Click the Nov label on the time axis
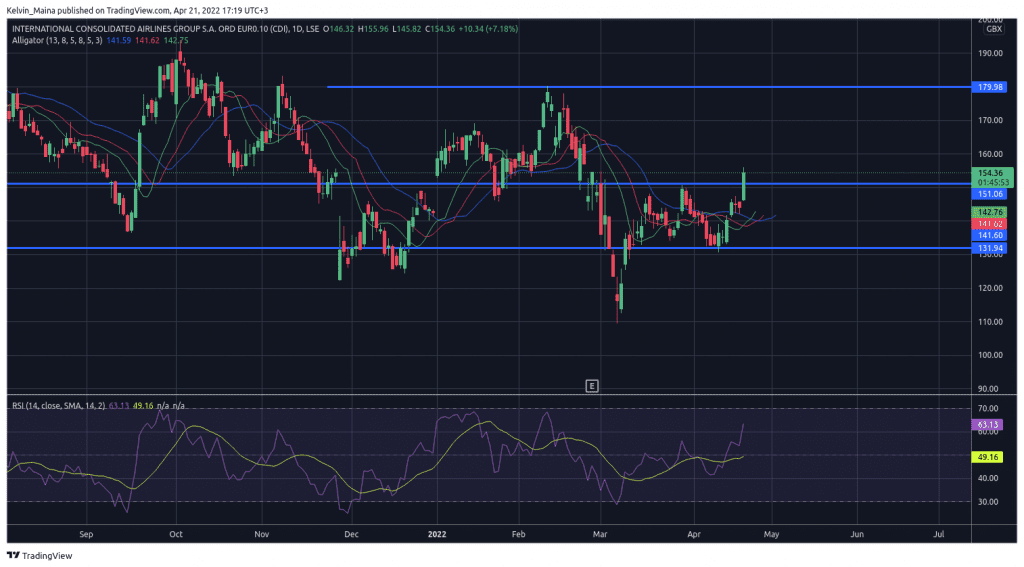This screenshot has width=1024, height=567. (x=261, y=534)
